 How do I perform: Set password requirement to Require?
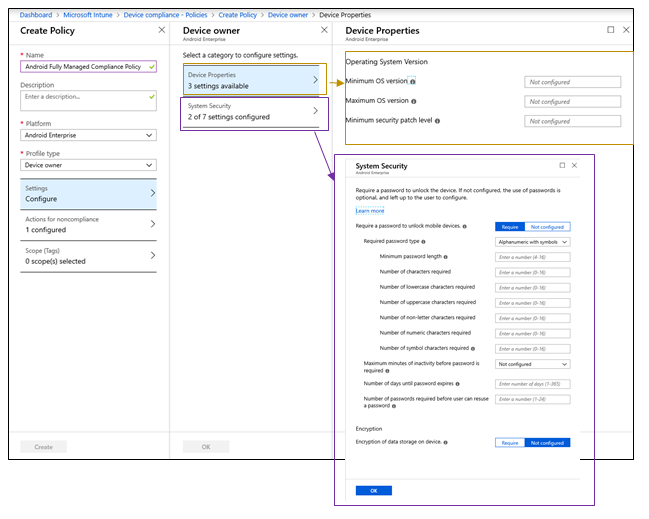pos(510,227)
